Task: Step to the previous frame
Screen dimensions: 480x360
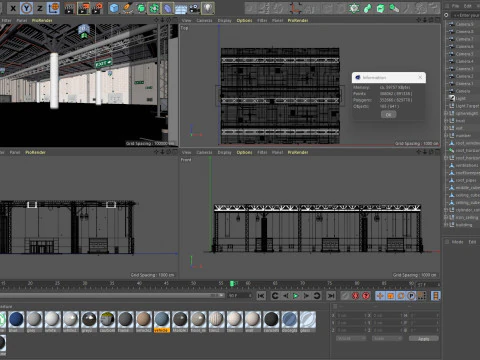Action: point(286,296)
